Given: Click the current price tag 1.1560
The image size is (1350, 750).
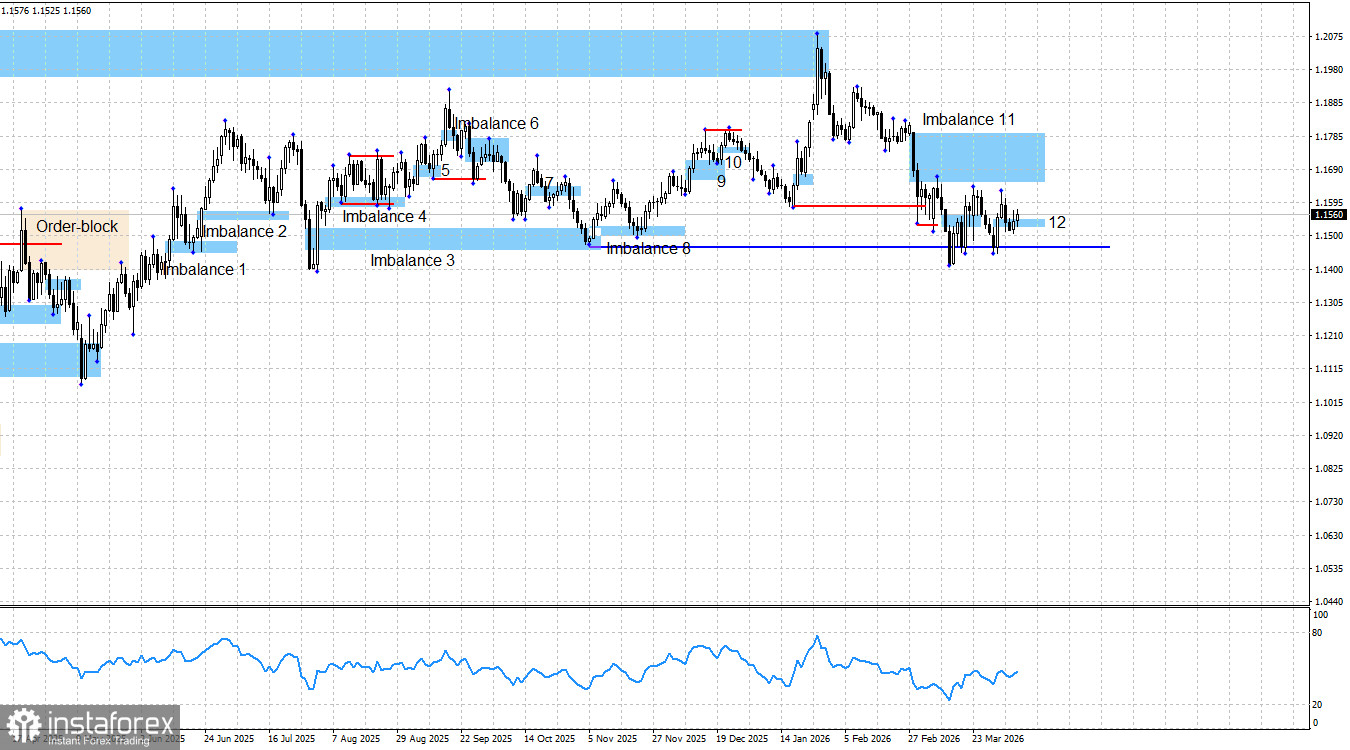Looking at the screenshot, I should click(x=1327, y=214).
